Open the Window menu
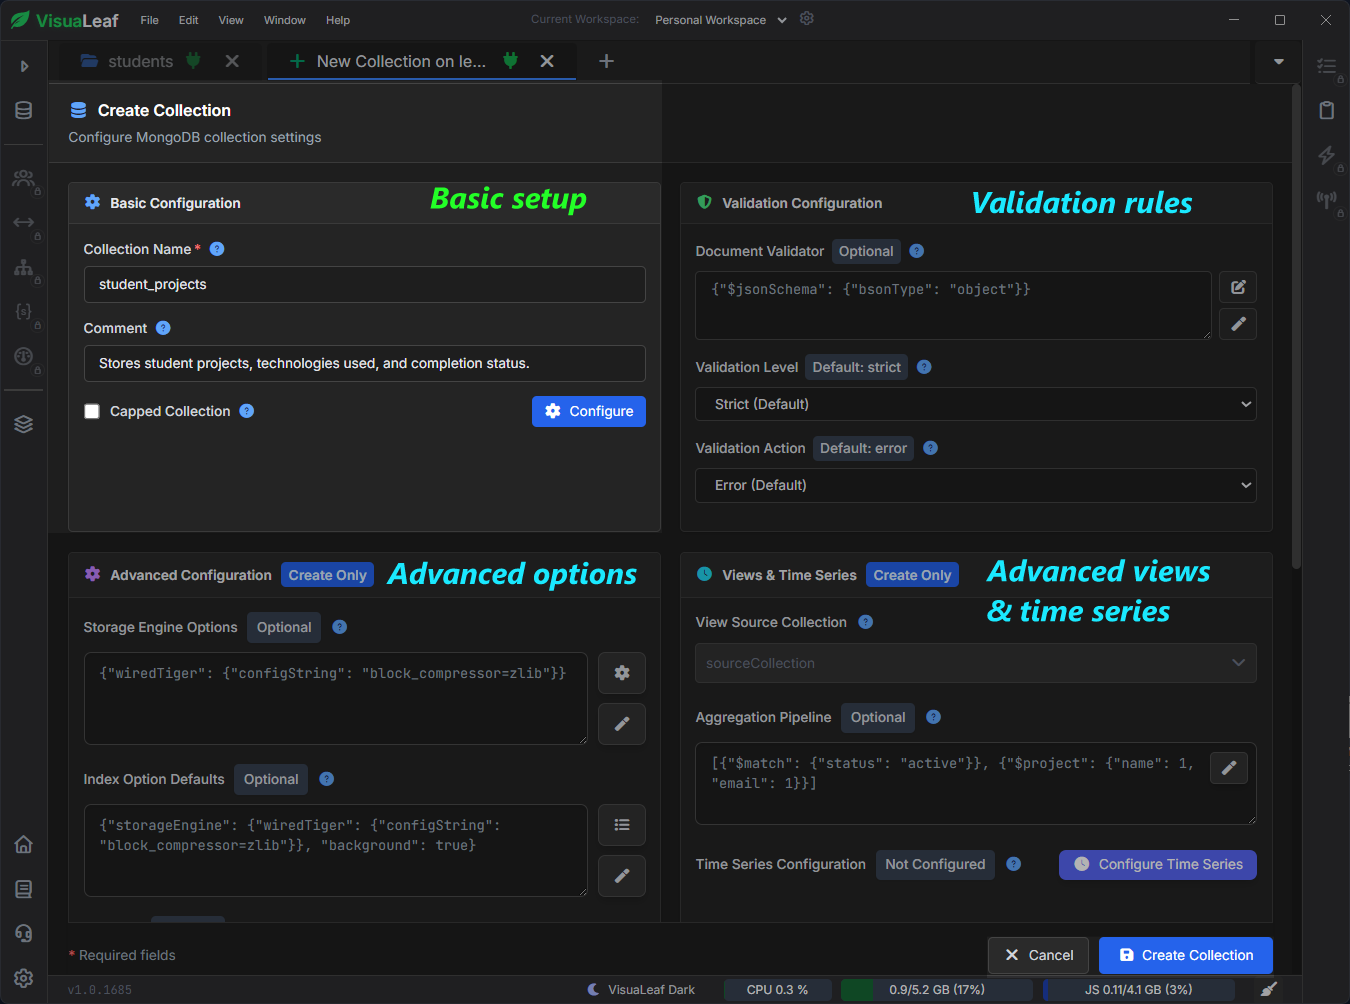The height and width of the screenshot is (1004, 1350). pyautogui.click(x=285, y=20)
